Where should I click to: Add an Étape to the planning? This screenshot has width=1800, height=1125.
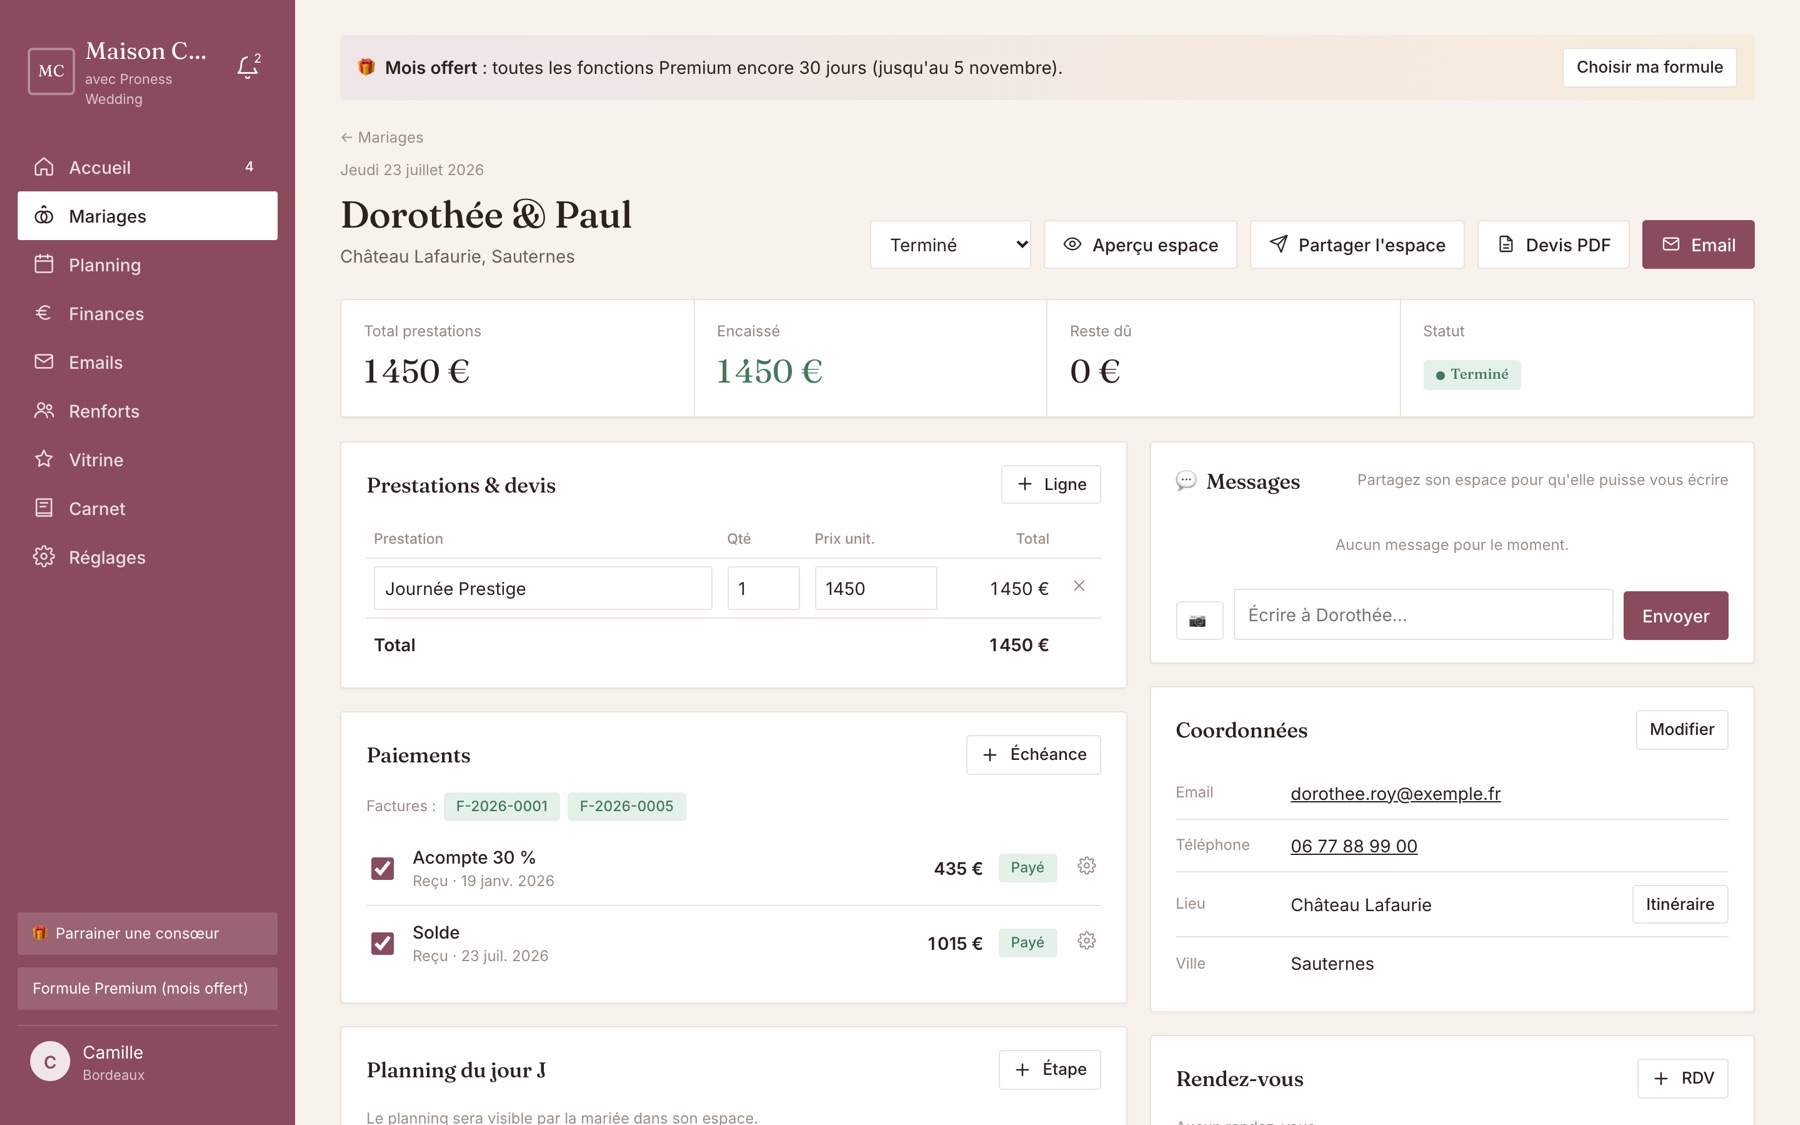[x=1050, y=1069]
